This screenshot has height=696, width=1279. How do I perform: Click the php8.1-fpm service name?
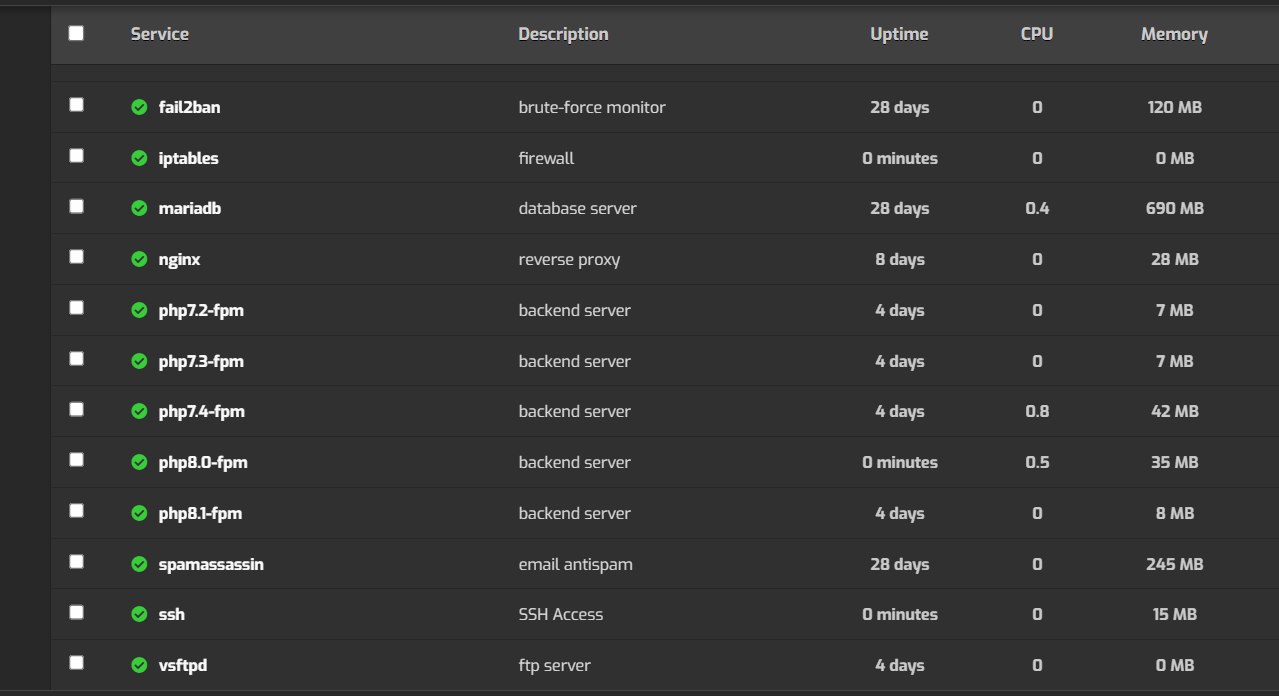pyautogui.click(x=200, y=513)
